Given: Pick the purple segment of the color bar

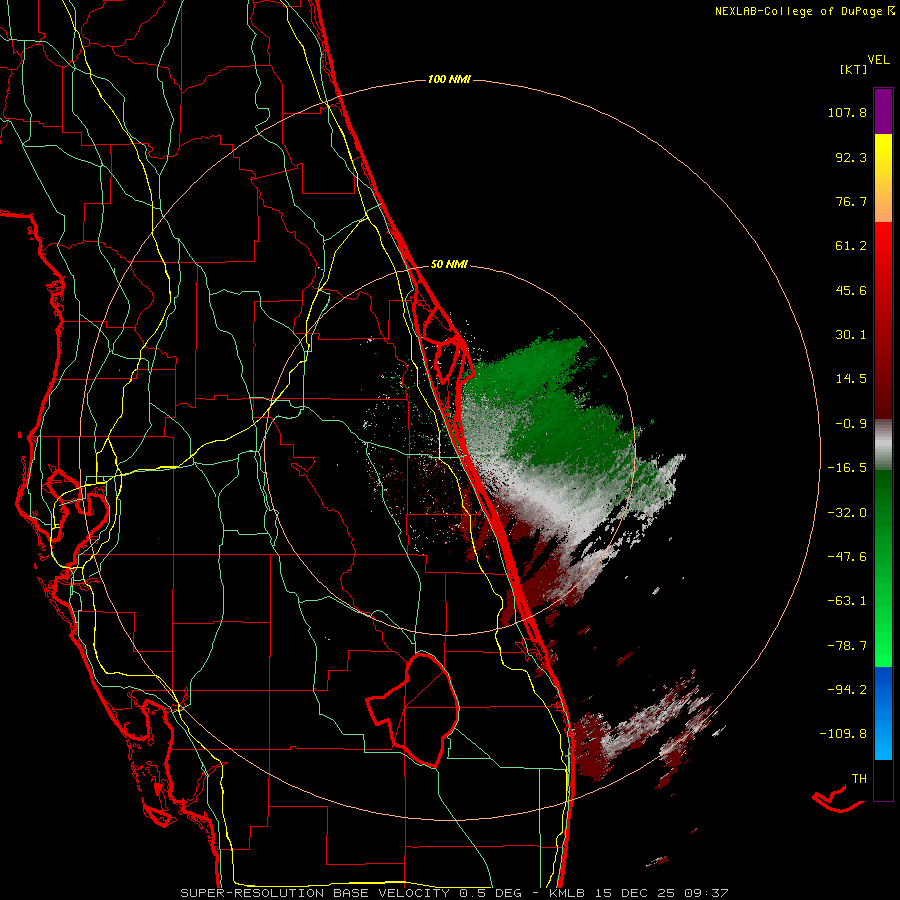Looking at the screenshot, I should 883,111.
